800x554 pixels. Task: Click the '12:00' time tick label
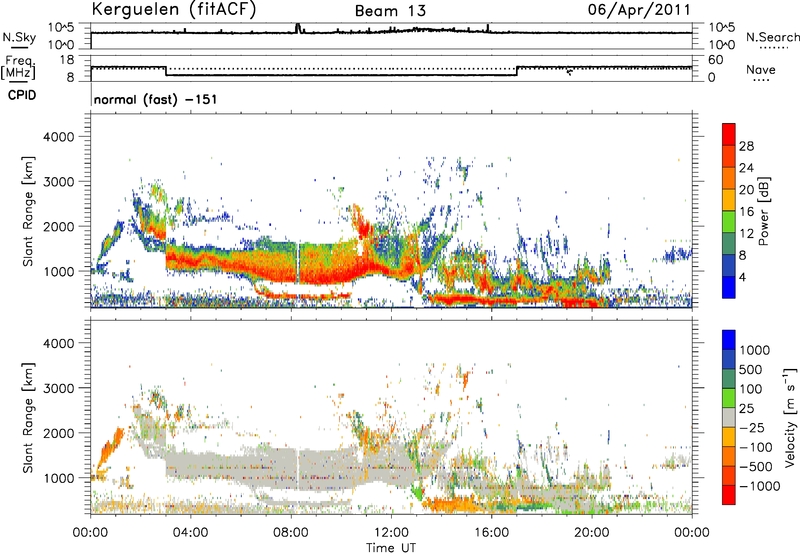click(391, 533)
